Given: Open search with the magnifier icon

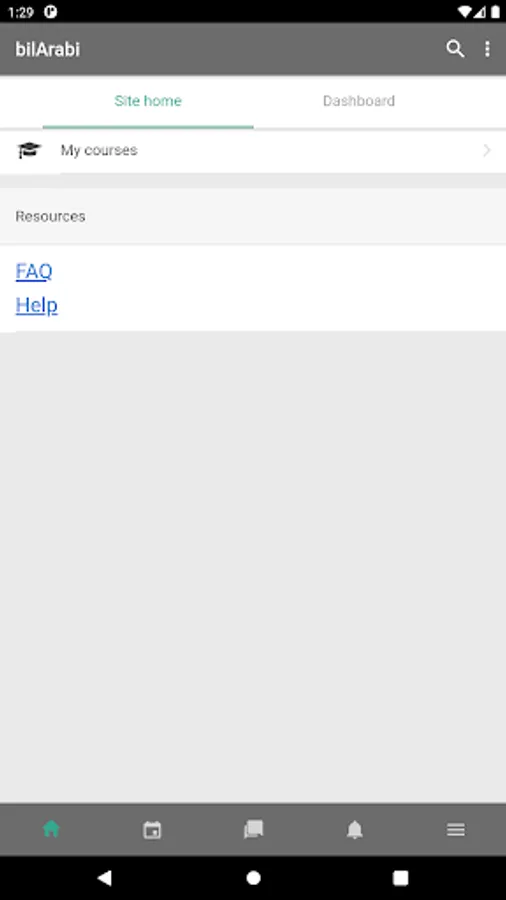Looking at the screenshot, I should tap(455, 49).
